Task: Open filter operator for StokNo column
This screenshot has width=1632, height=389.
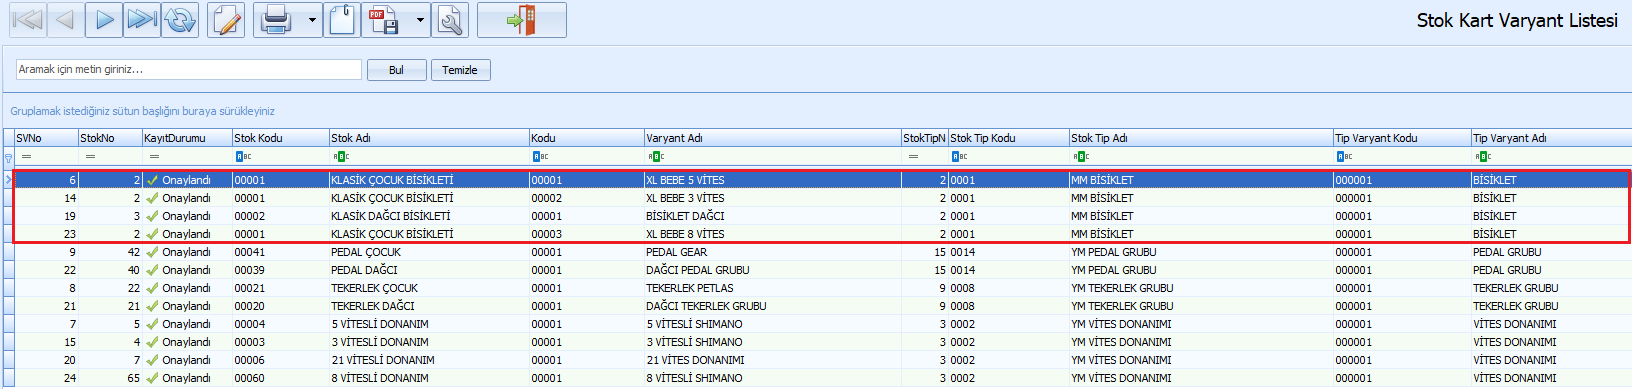Action: coord(90,157)
